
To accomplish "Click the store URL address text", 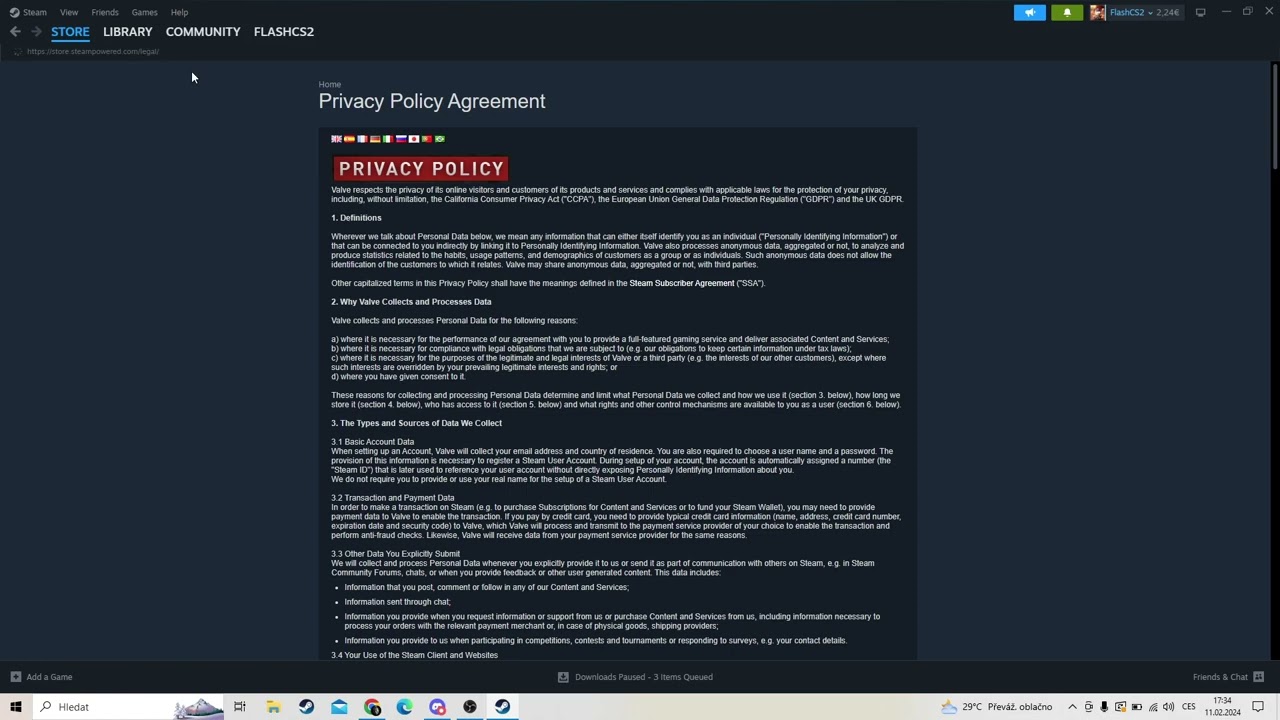I will coord(93,51).
